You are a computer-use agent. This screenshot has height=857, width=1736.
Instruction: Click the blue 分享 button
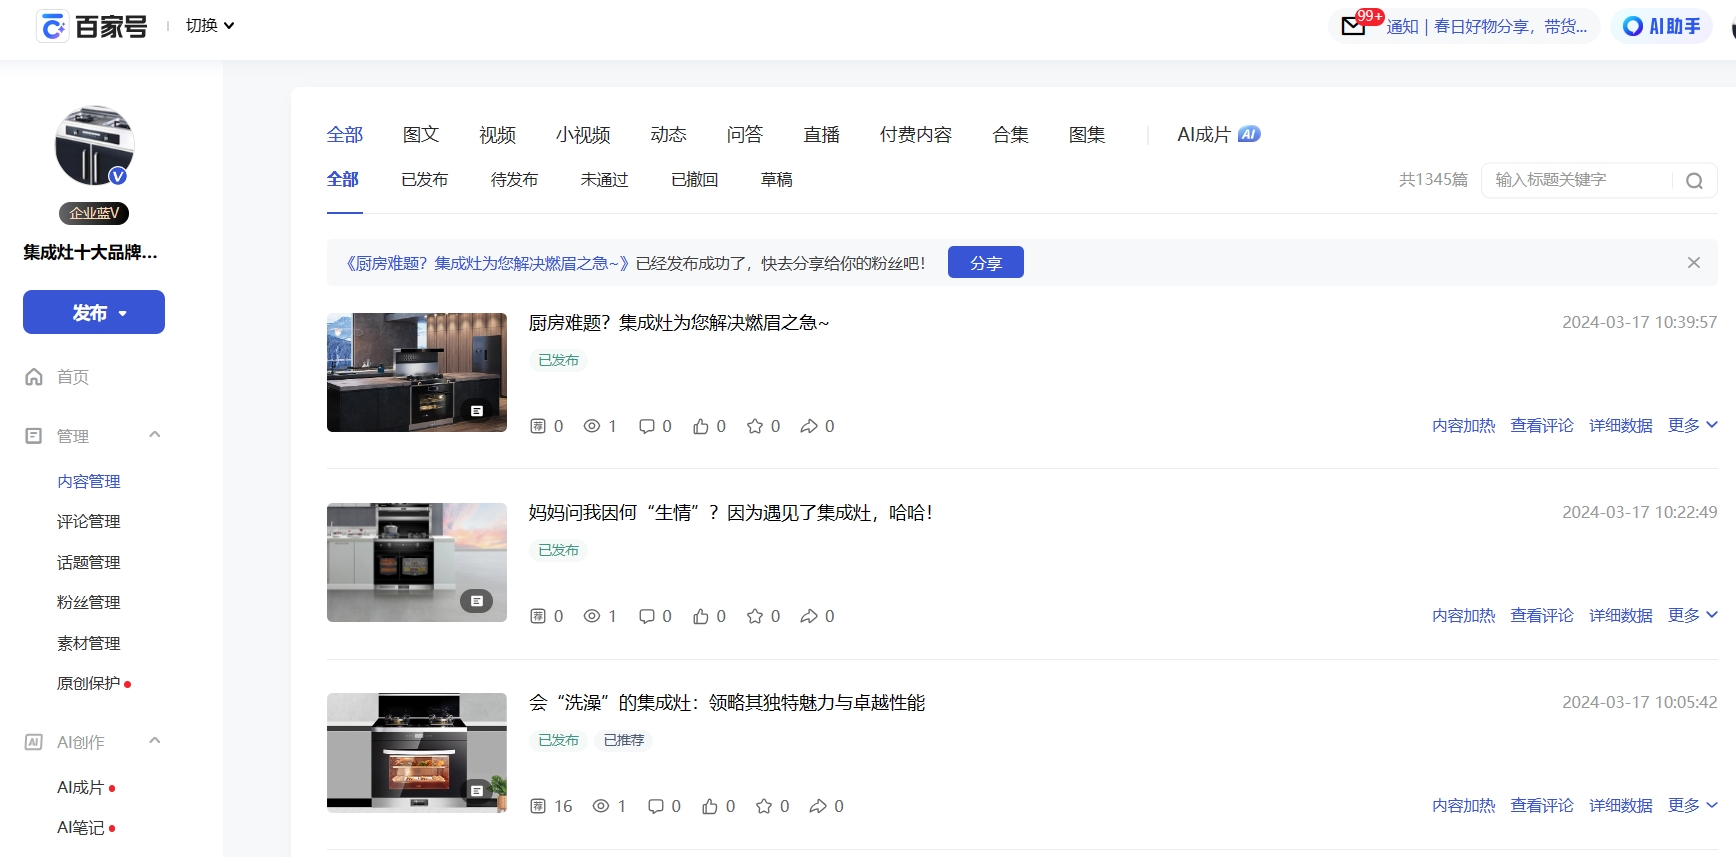[986, 262]
